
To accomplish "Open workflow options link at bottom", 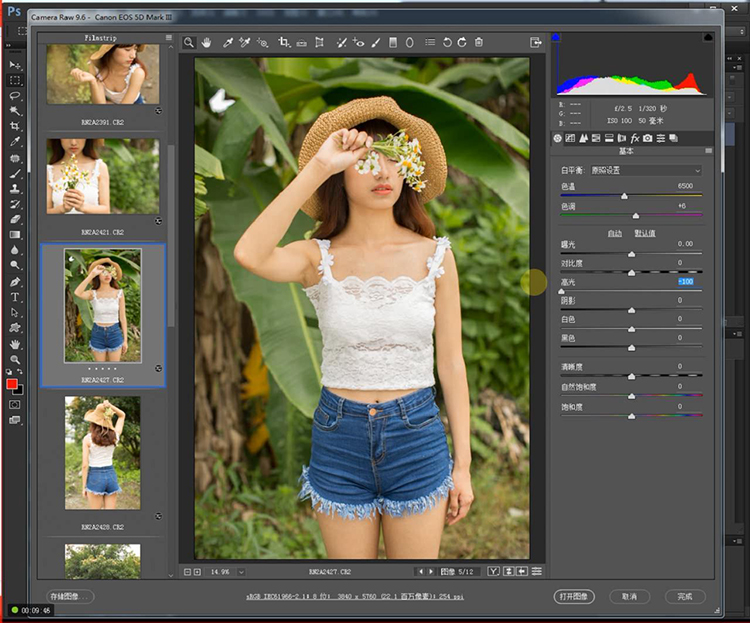I will pos(354,597).
